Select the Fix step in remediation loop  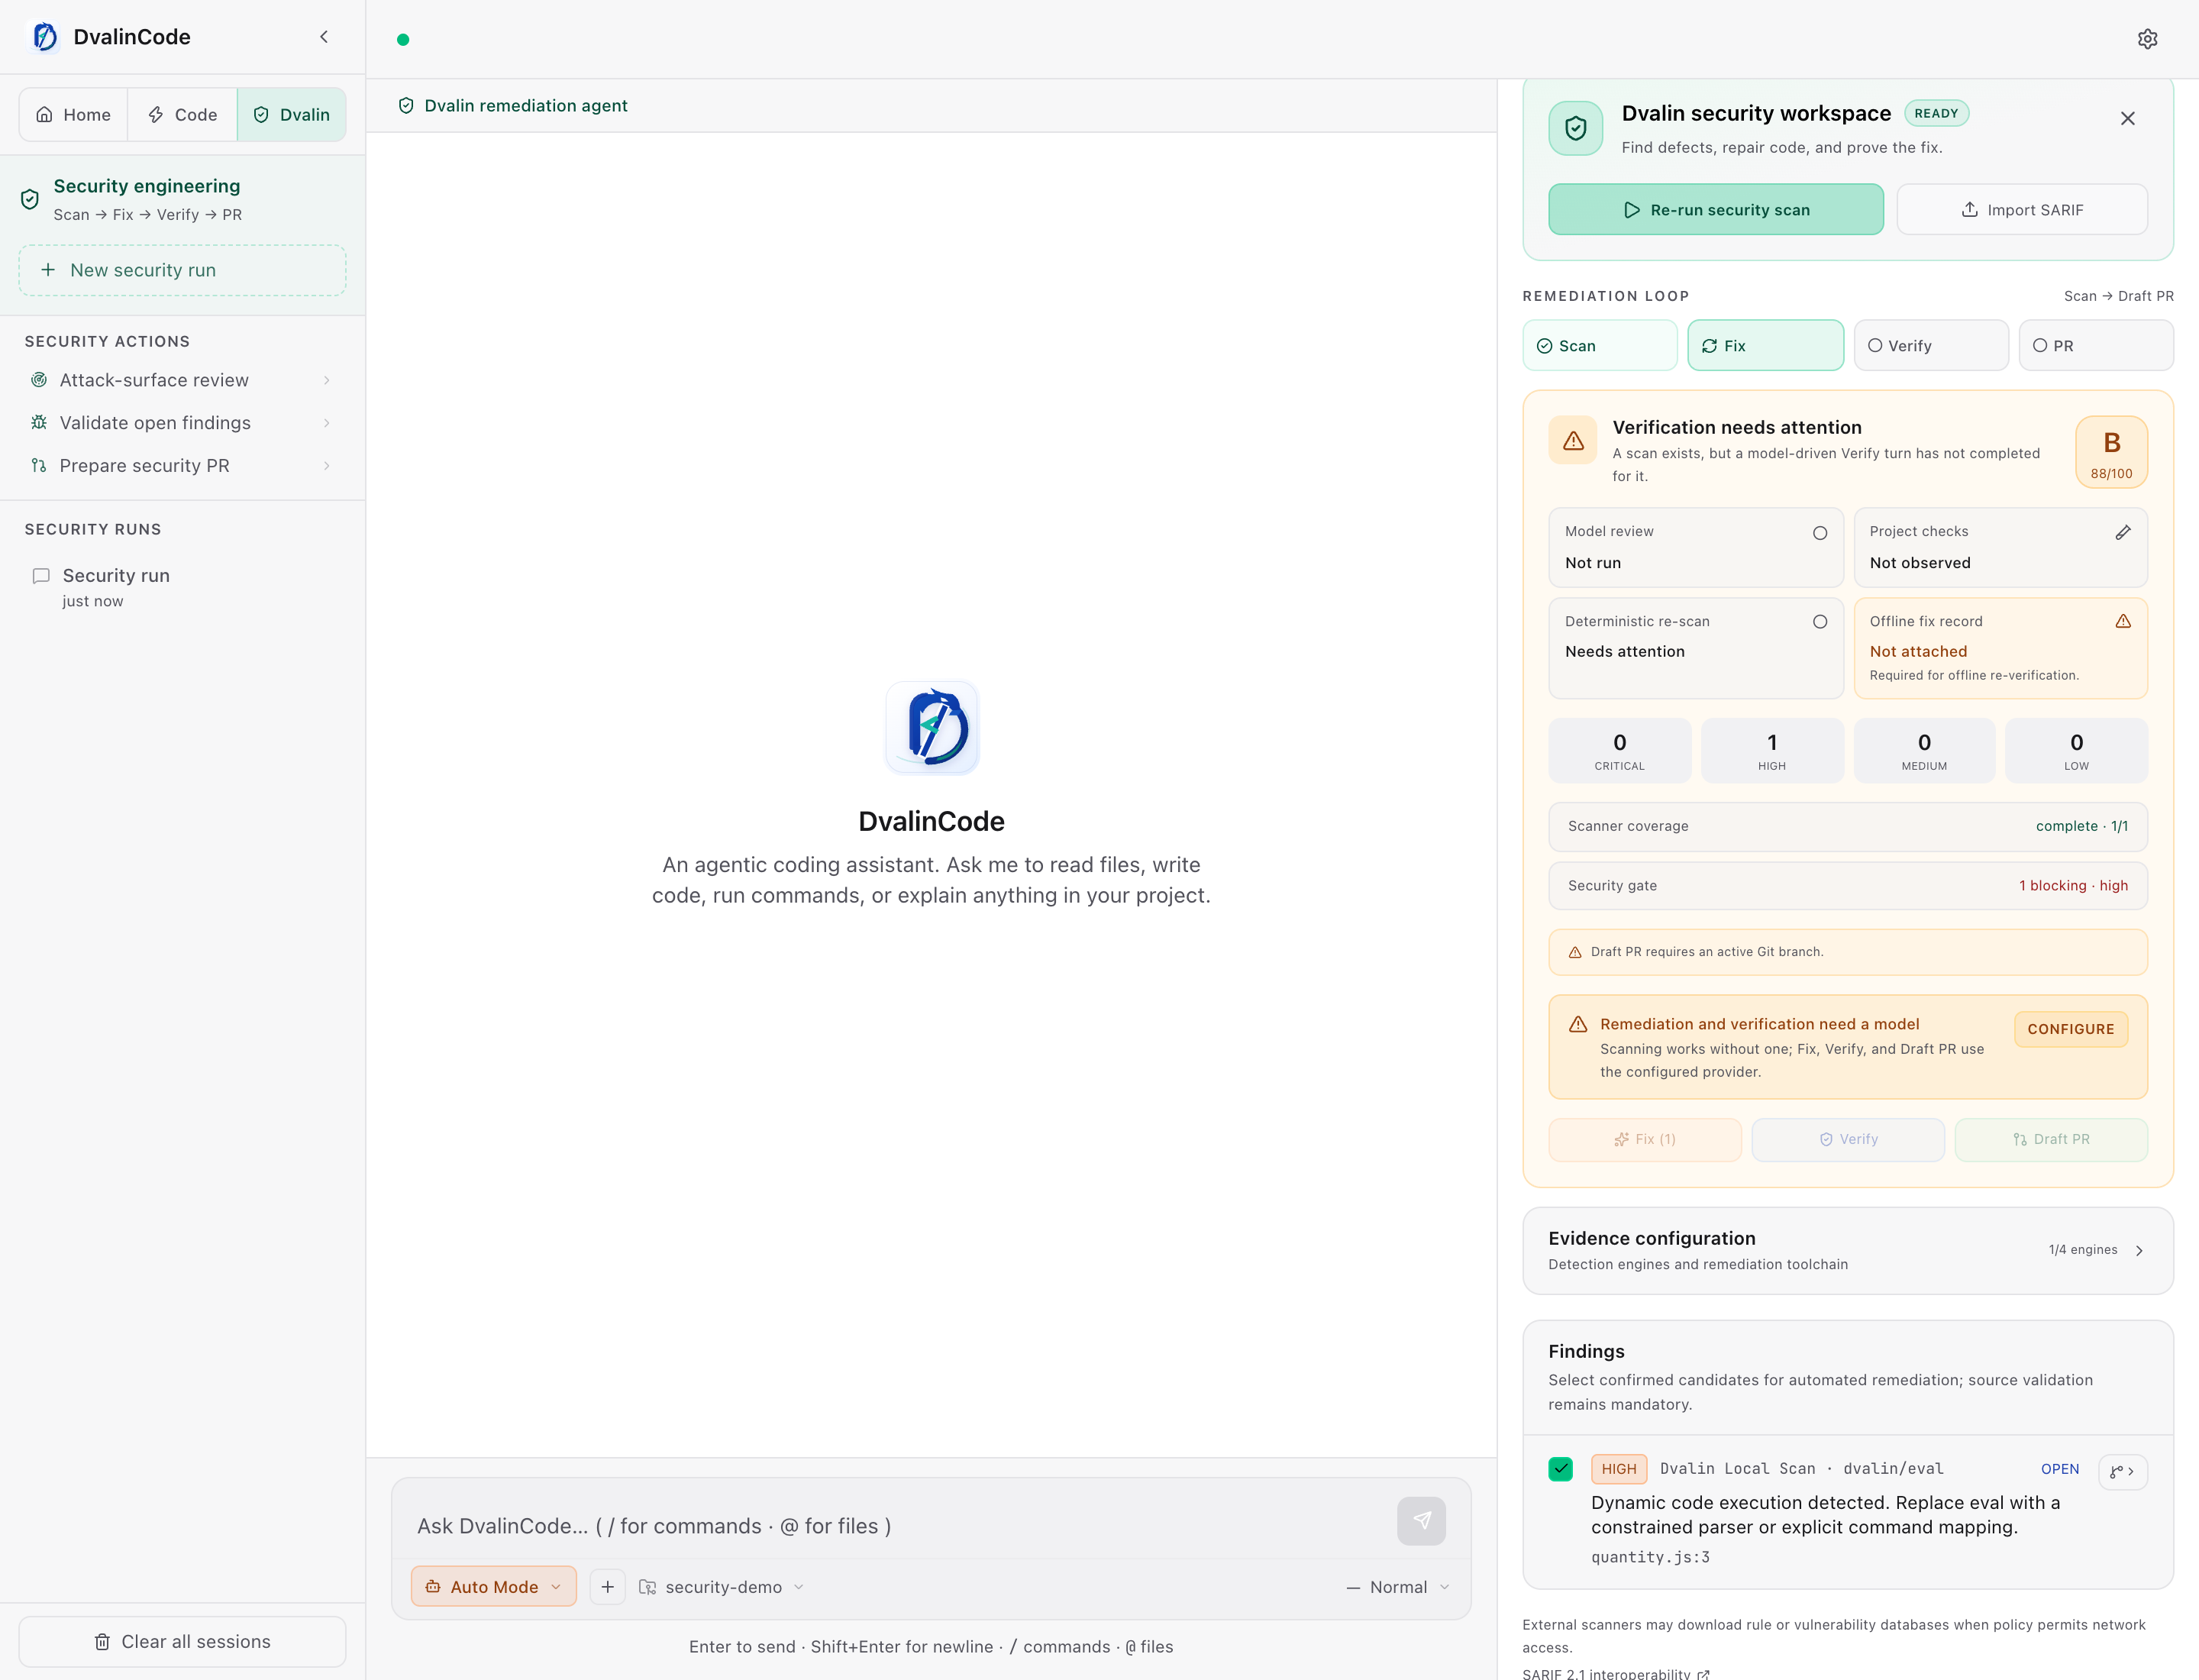tap(1765, 346)
